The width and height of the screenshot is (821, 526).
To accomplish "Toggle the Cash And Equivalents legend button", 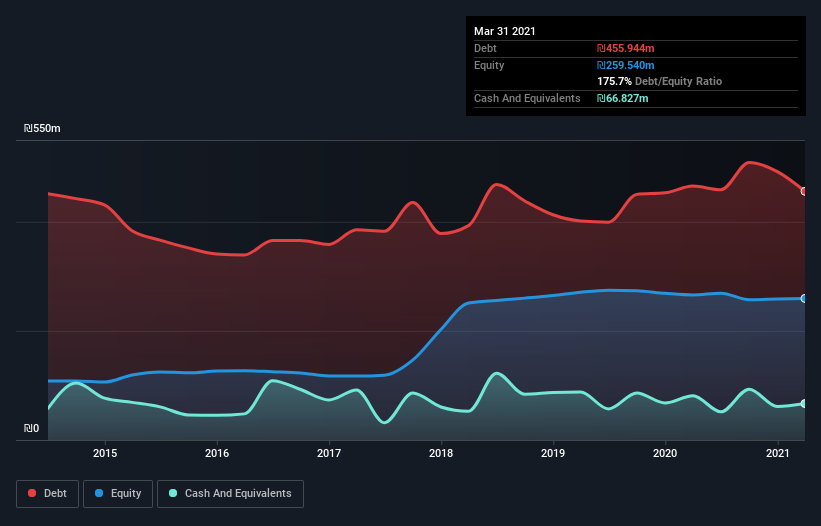I will [x=230, y=494].
